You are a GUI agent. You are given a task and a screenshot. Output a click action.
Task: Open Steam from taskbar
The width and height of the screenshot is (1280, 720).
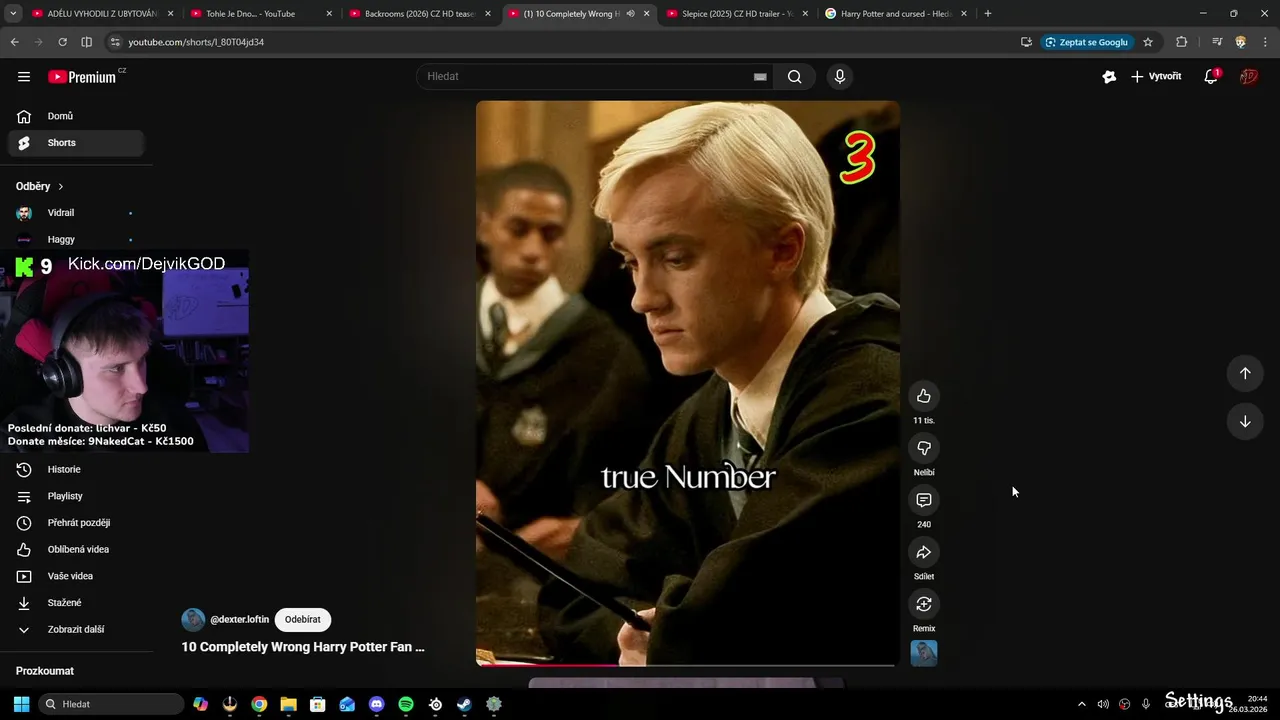pyautogui.click(x=465, y=704)
